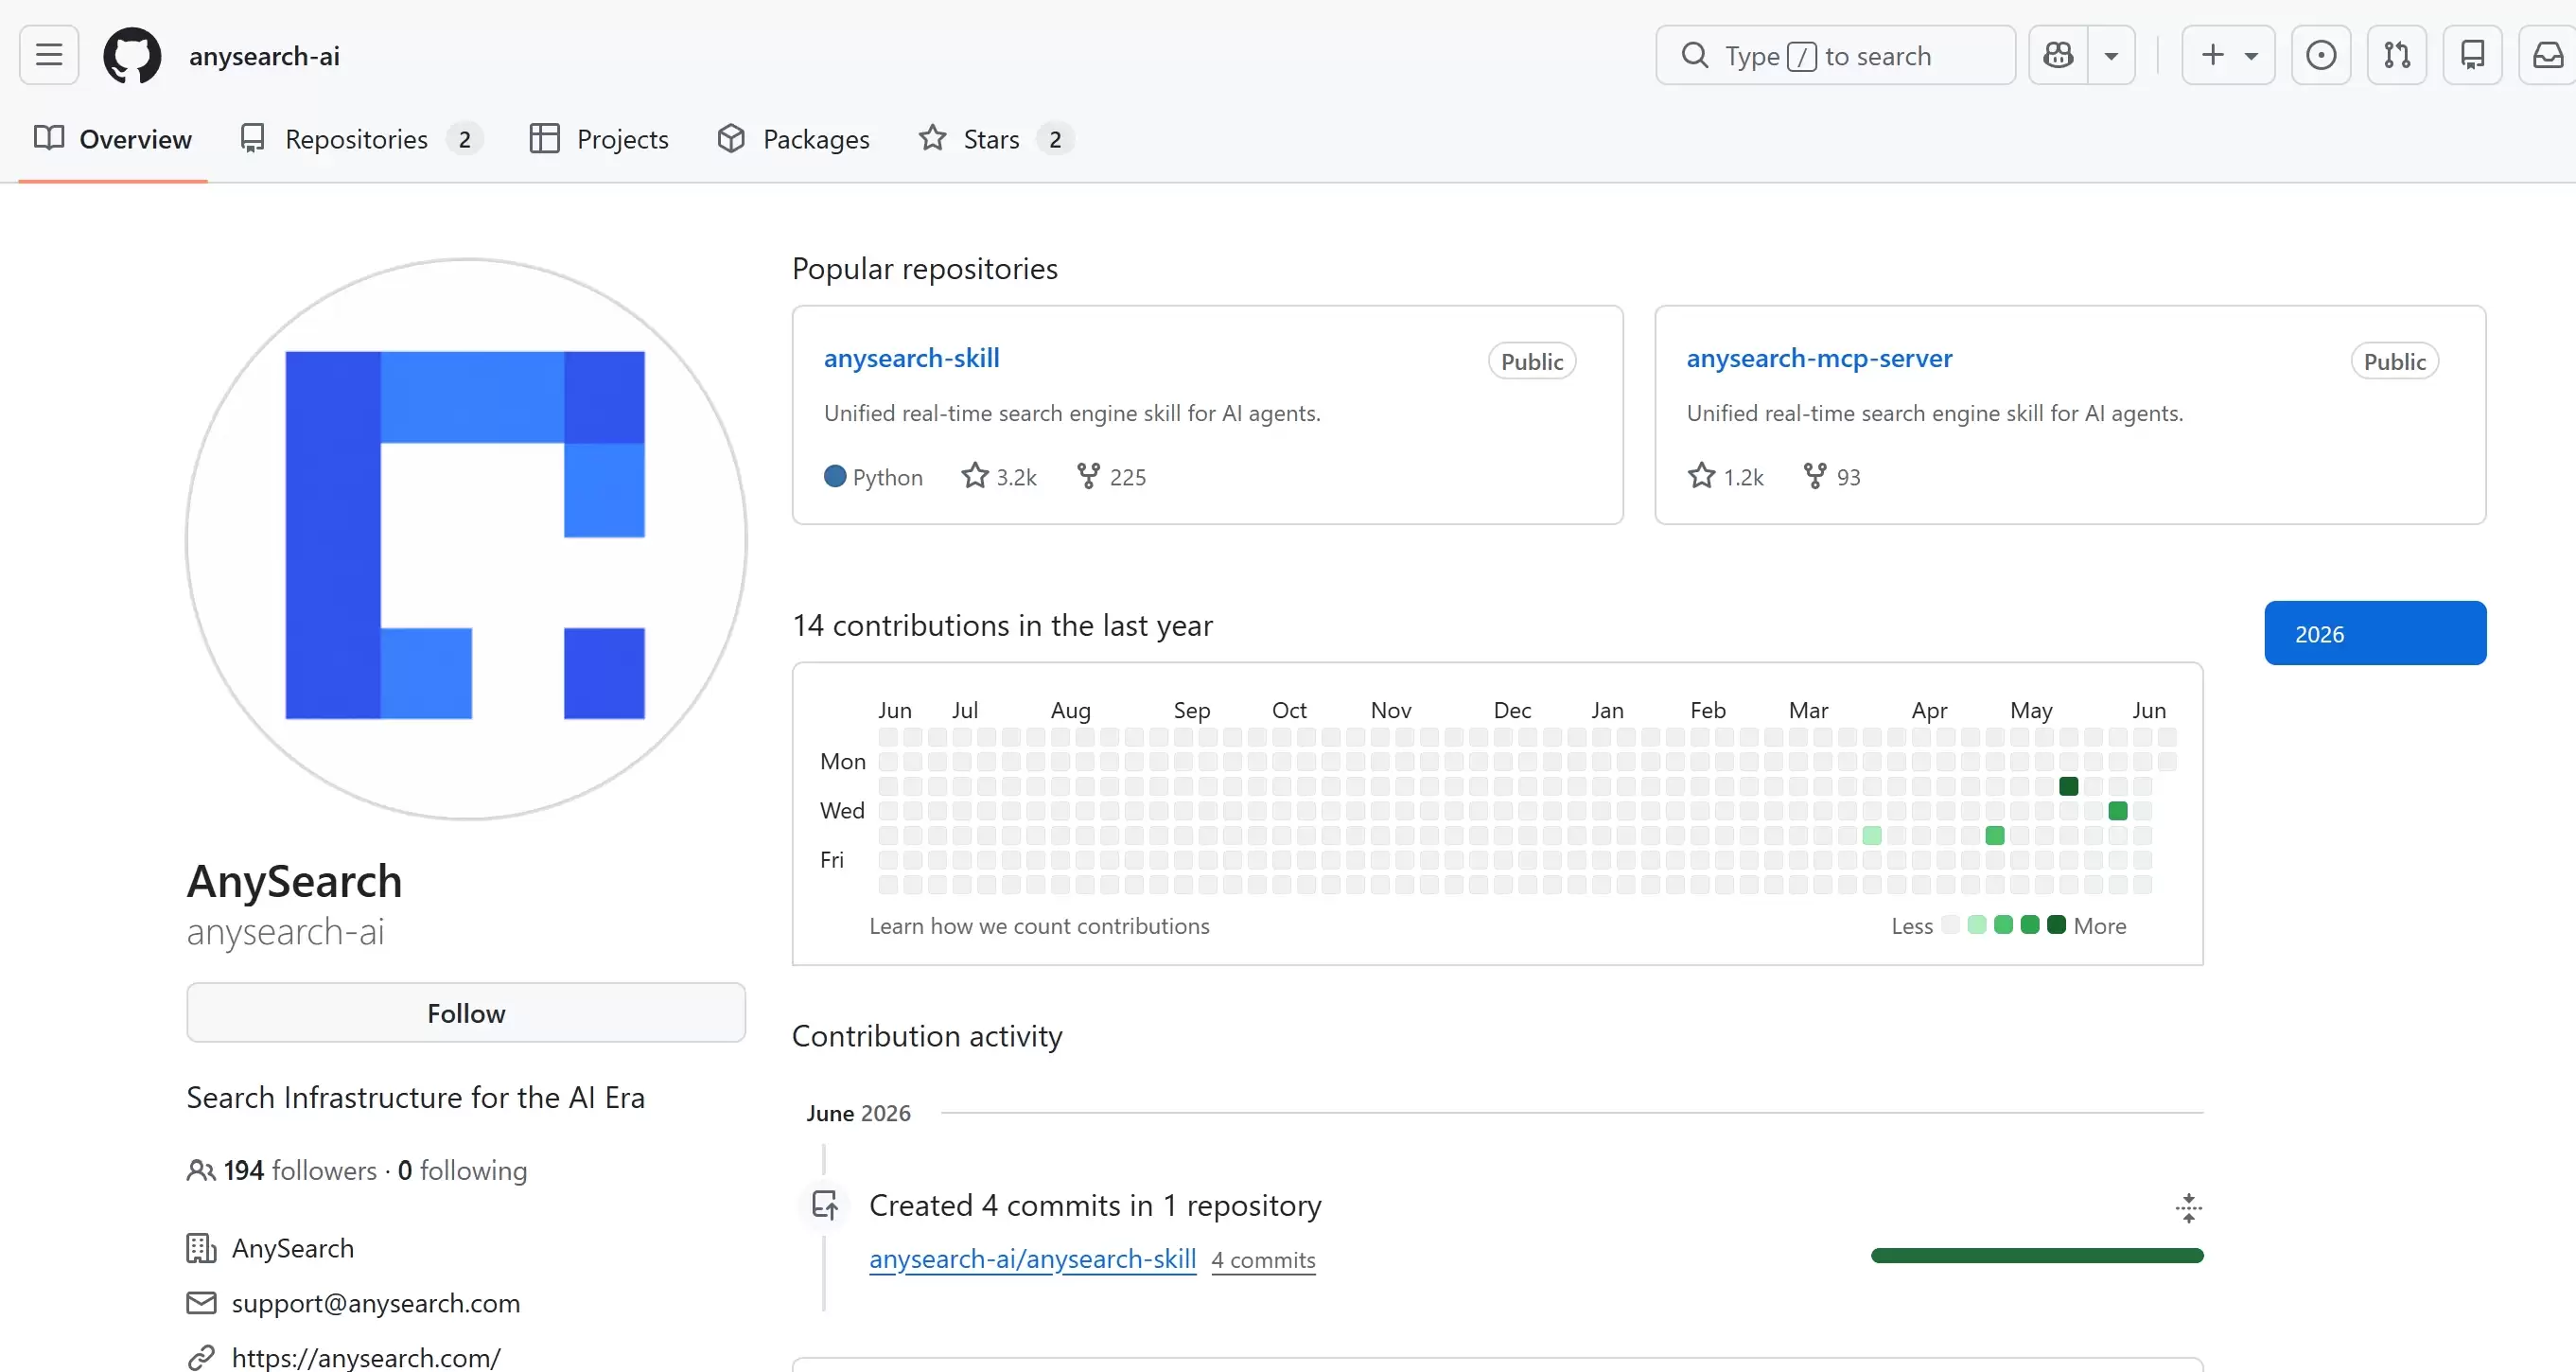Image resolution: width=2576 pixels, height=1372 pixels.
Task: Click the support@anysearch.com email link
Action: 376,1303
